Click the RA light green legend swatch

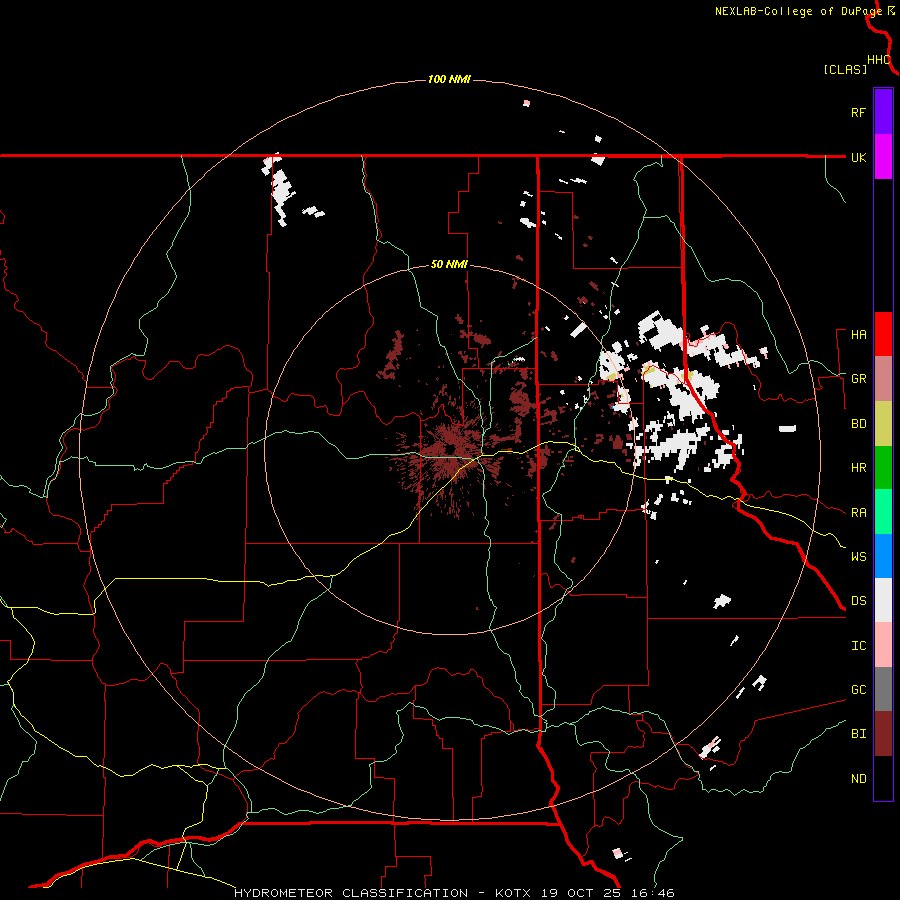coord(883,512)
